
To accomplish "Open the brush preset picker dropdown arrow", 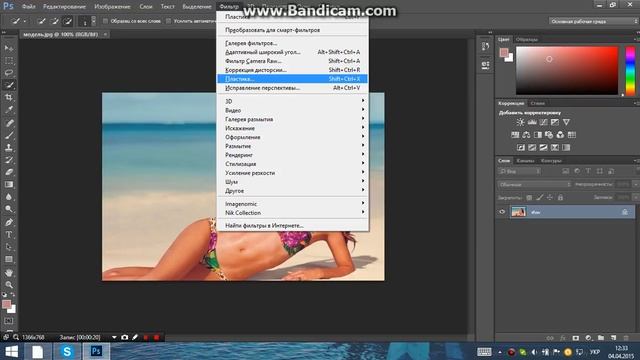I will click(93, 21).
